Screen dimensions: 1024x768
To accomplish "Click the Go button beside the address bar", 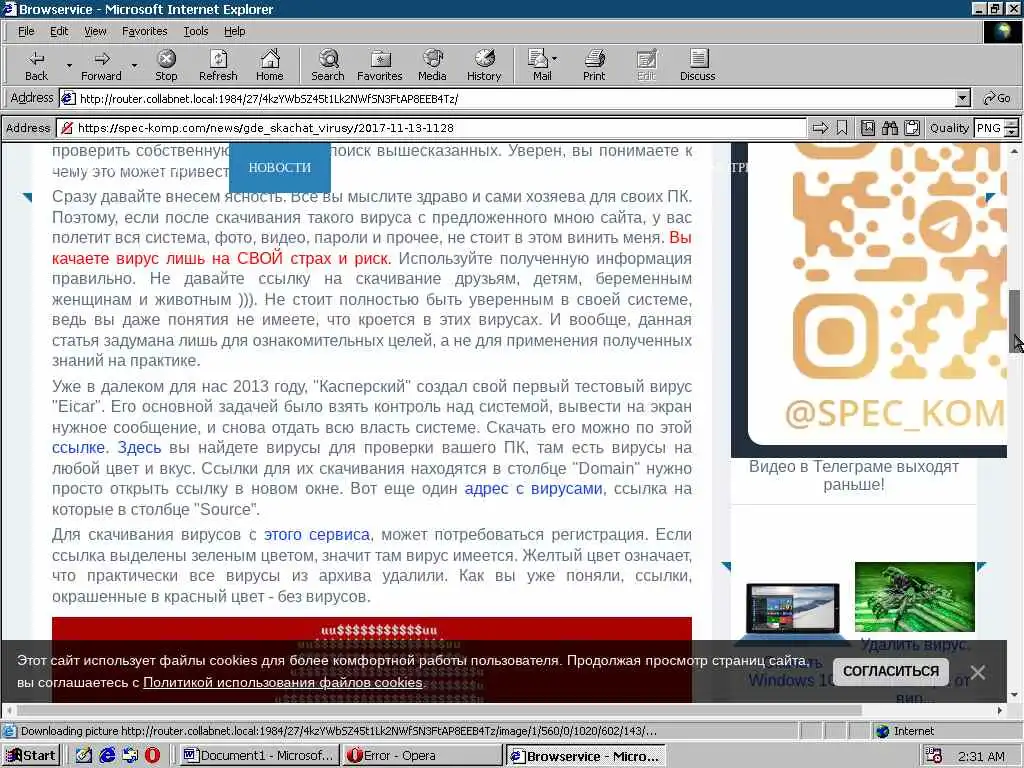I will coord(997,99).
